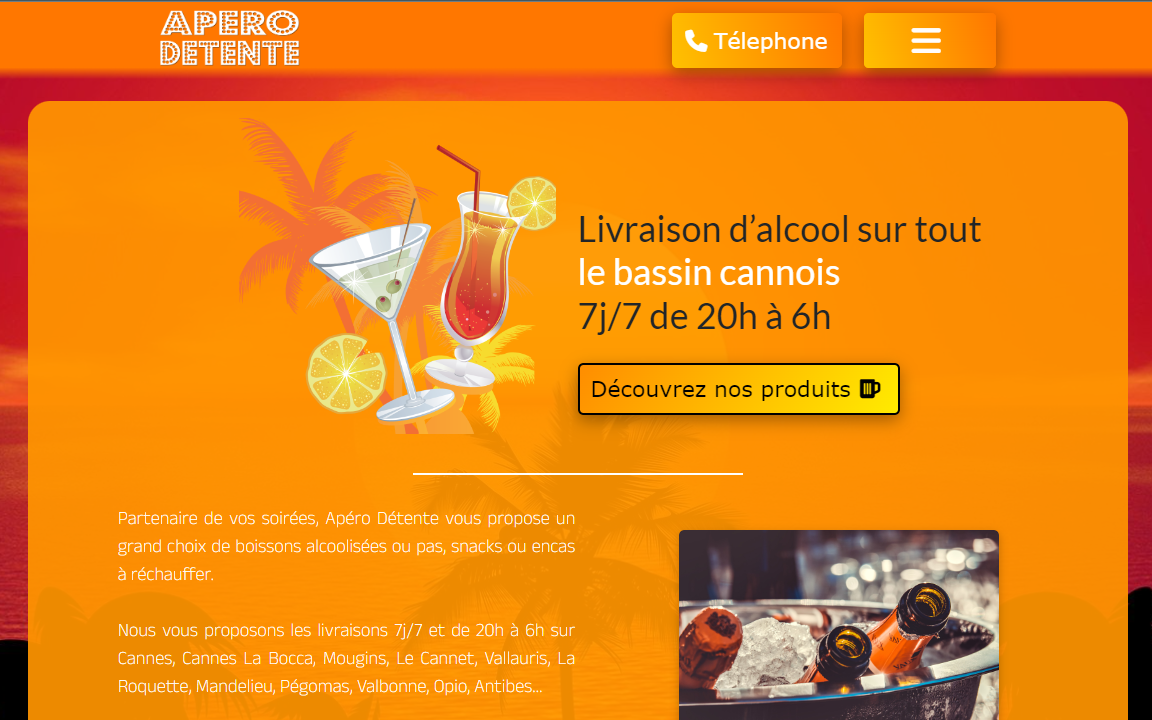Click the beer mug icon
Image resolution: width=1152 pixels, height=720 pixels.
coord(871,389)
